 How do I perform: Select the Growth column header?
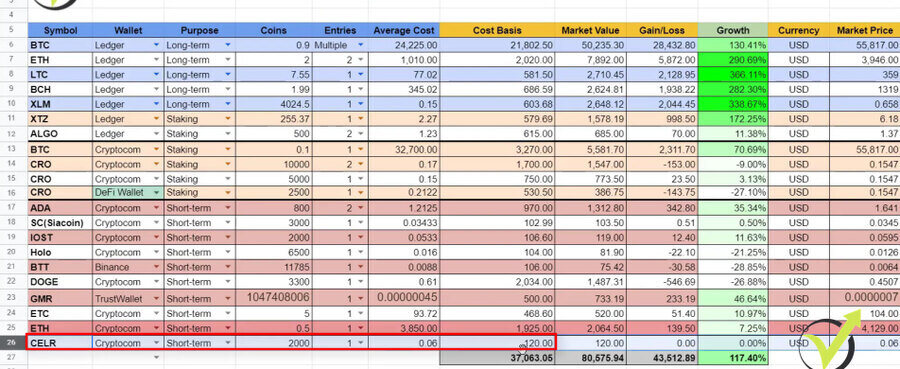click(x=733, y=30)
